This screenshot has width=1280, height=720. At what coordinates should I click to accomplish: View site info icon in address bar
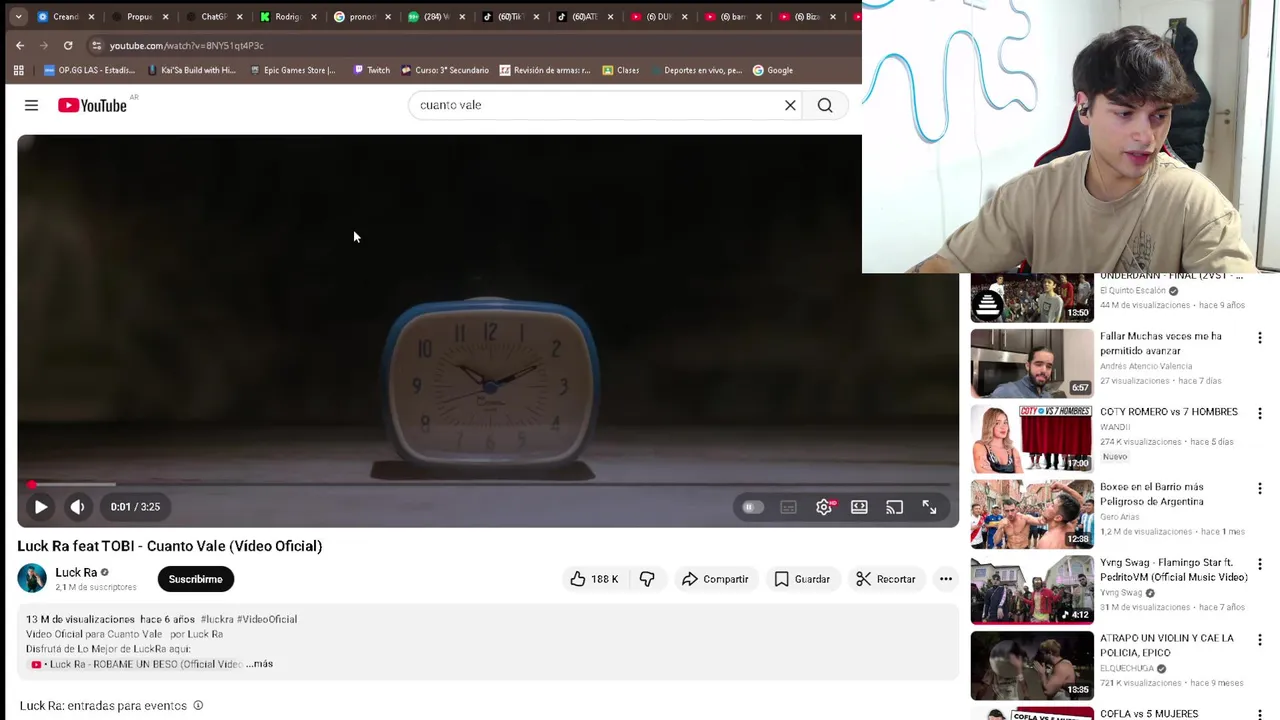(96, 45)
